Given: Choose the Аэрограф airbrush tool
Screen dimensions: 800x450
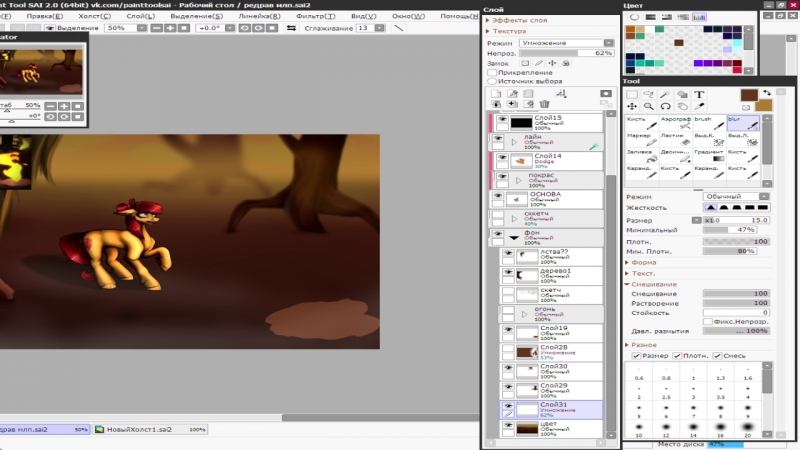Looking at the screenshot, I should point(676,122).
